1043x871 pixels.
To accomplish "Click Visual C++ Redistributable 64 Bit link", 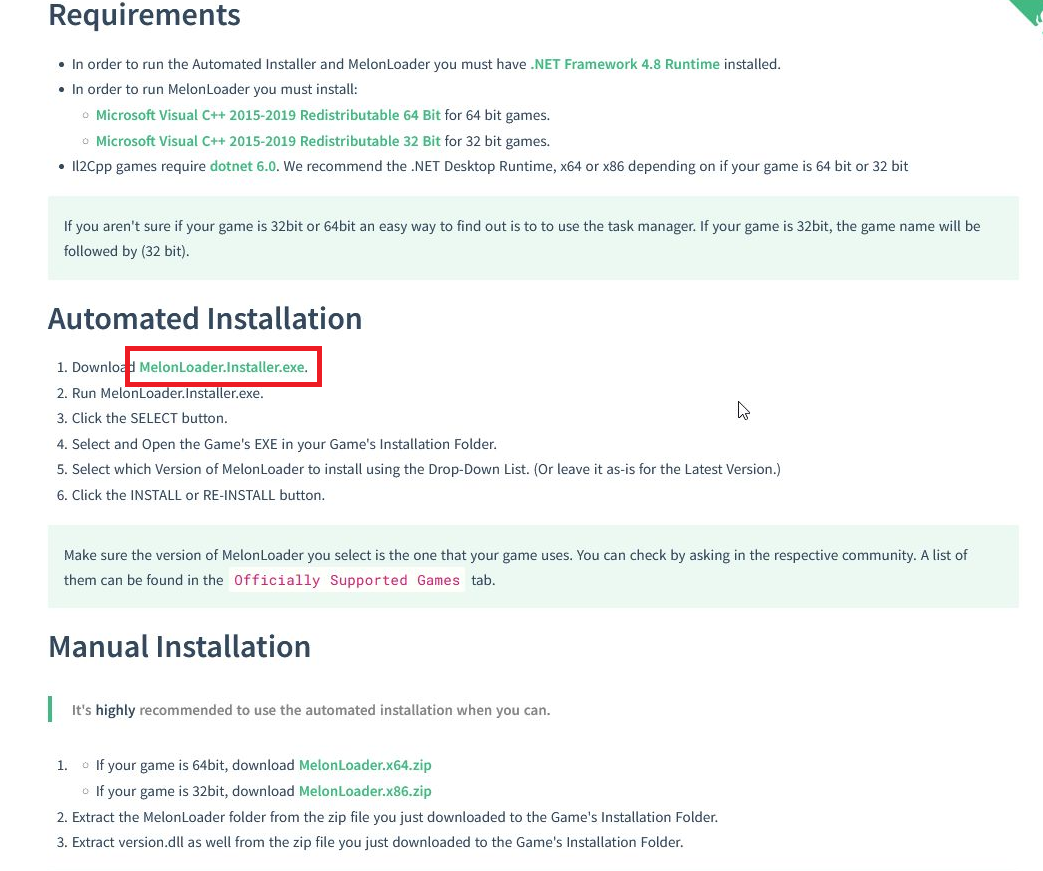I will pos(268,115).
